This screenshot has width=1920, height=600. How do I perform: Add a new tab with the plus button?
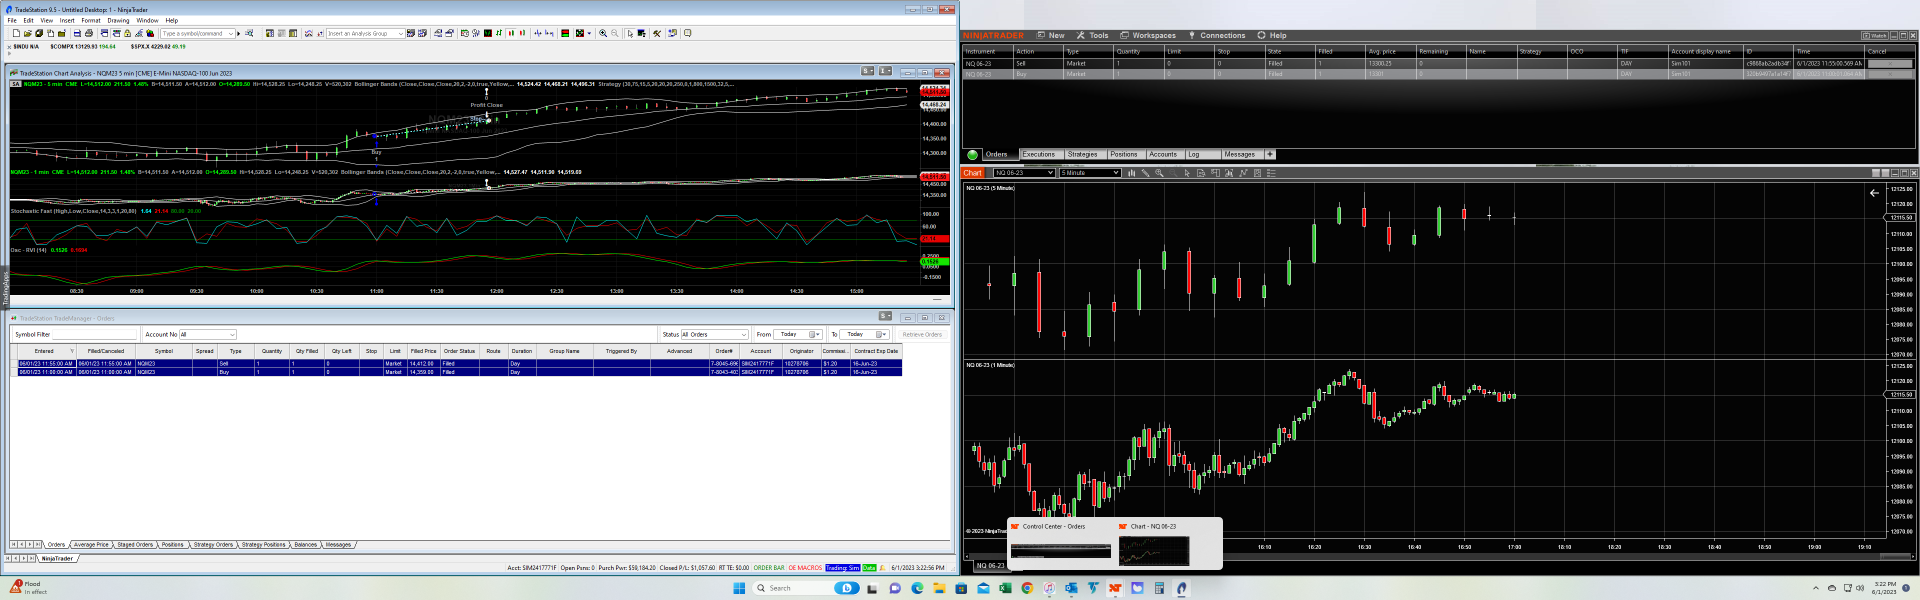(x=1270, y=155)
